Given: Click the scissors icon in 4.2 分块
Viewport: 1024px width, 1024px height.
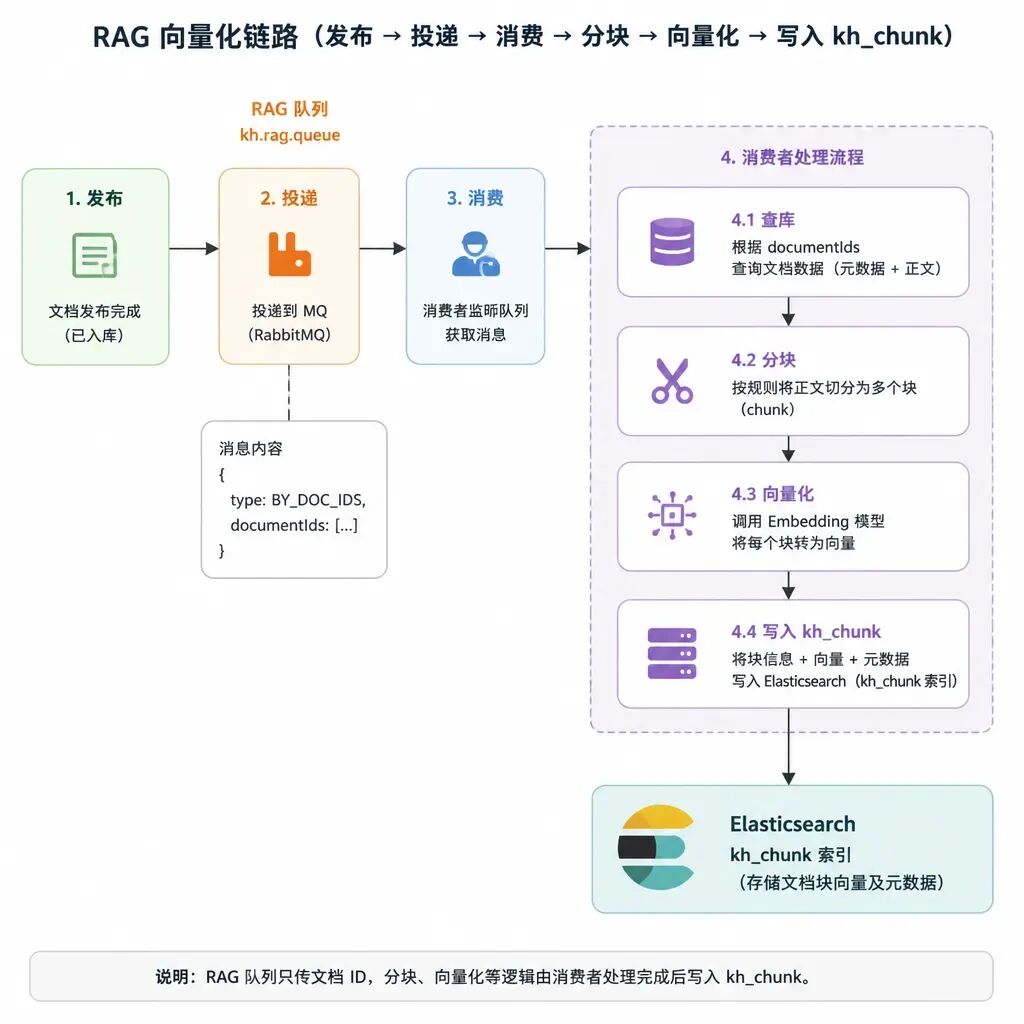Looking at the screenshot, I should click(x=672, y=381).
